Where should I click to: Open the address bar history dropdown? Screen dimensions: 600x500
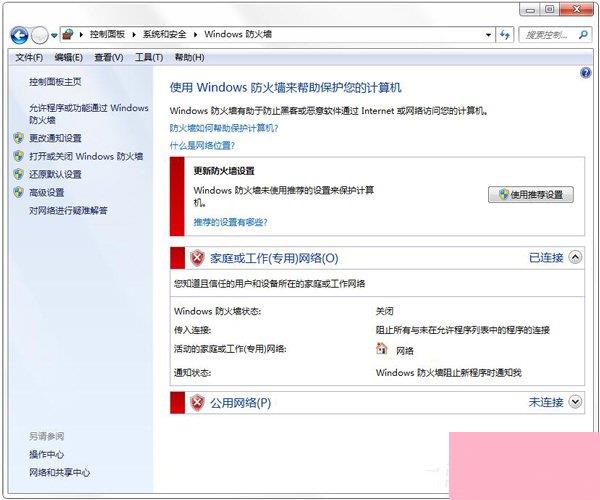point(488,35)
